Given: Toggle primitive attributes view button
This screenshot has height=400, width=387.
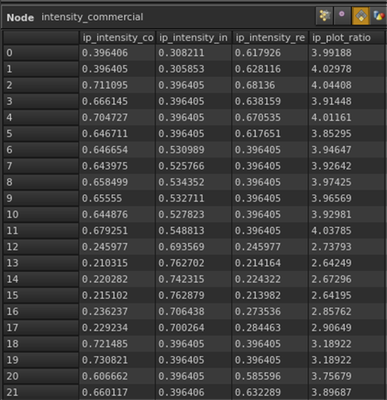Looking at the screenshot, I should click(361, 15).
